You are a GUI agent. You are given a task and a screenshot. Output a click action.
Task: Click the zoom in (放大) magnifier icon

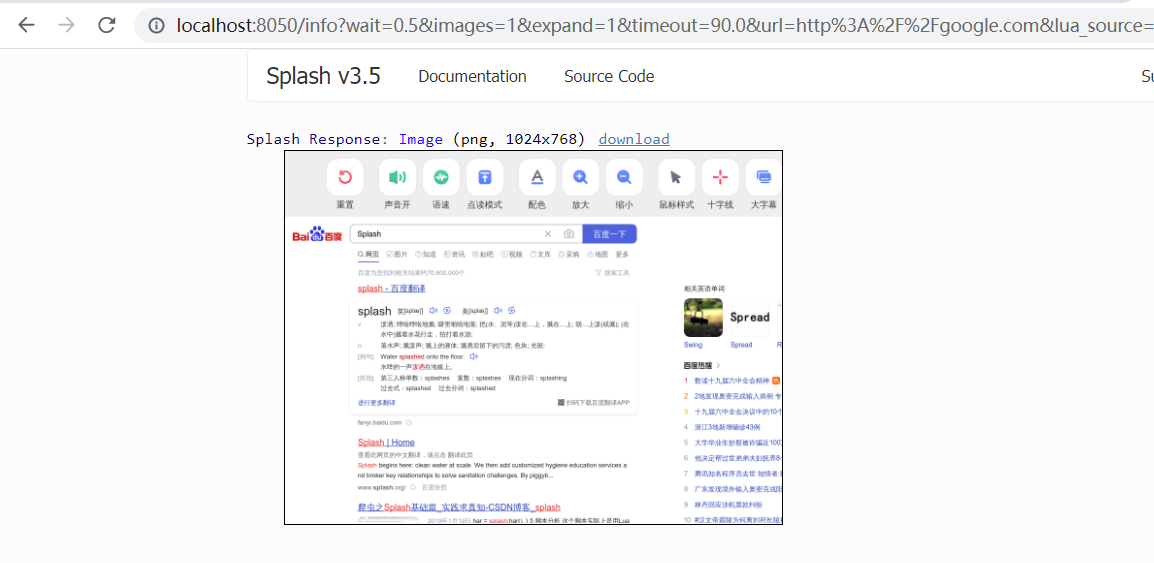click(581, 177)
